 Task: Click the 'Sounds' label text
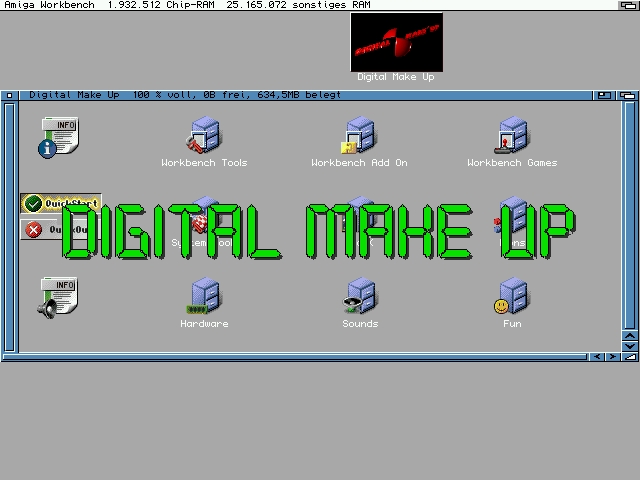360,324
